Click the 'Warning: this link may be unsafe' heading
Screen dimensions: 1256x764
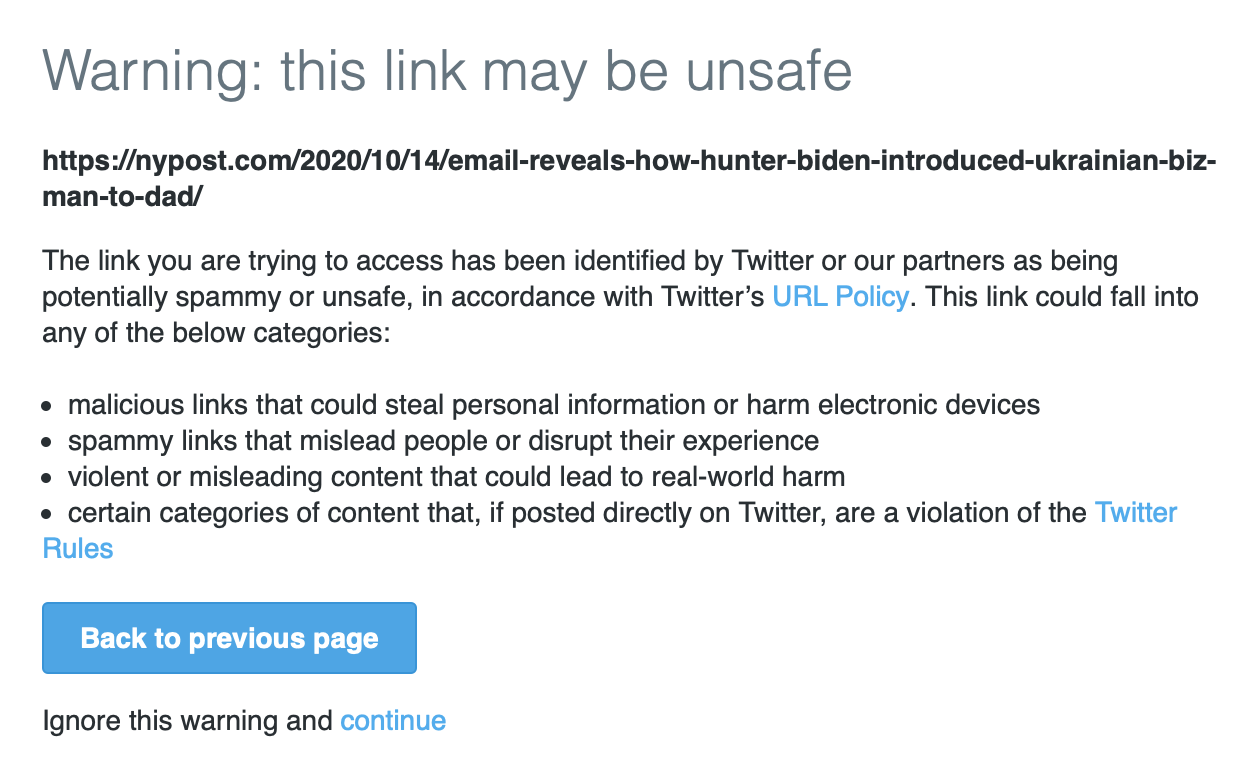click(x=447, y=71)
